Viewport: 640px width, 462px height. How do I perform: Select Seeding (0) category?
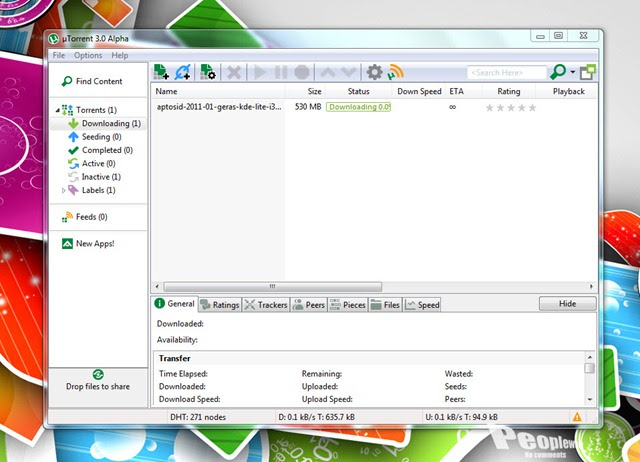95,137
